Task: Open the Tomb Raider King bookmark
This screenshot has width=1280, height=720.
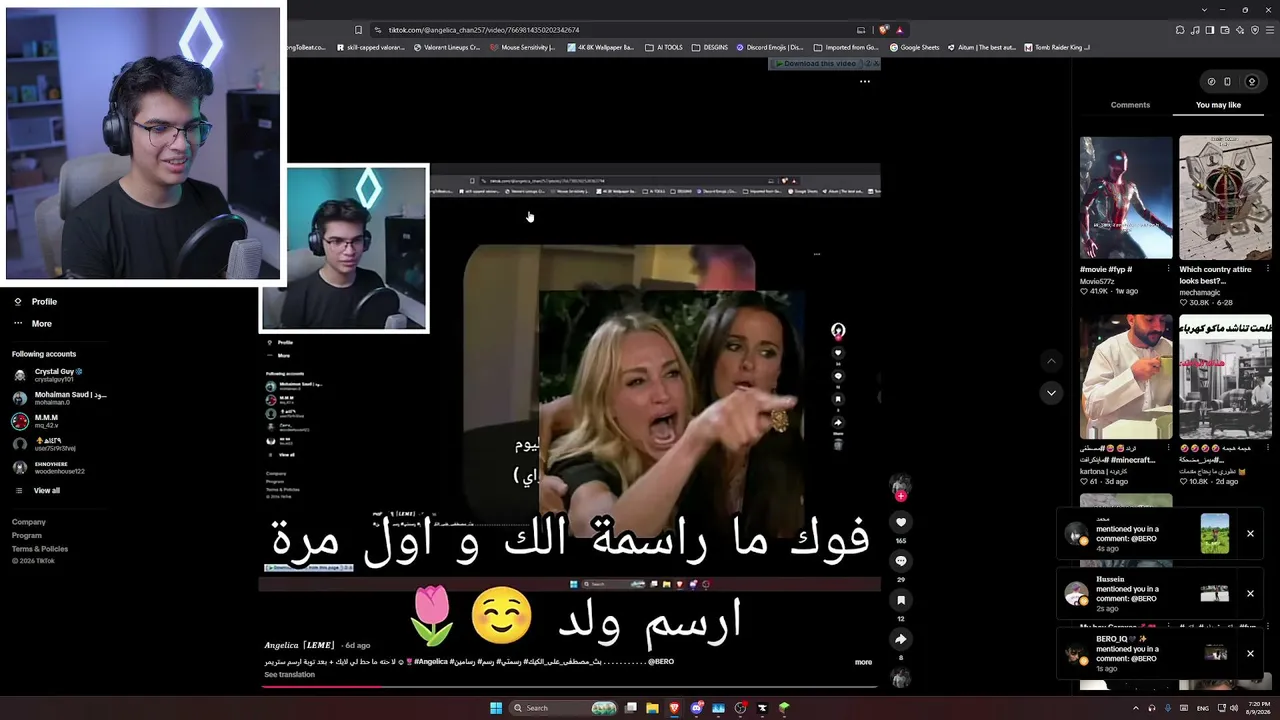Action: click(x=1057, y=47)
